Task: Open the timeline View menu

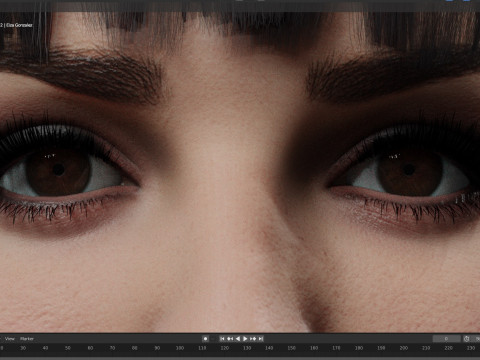Action: (x=10, y=339)
